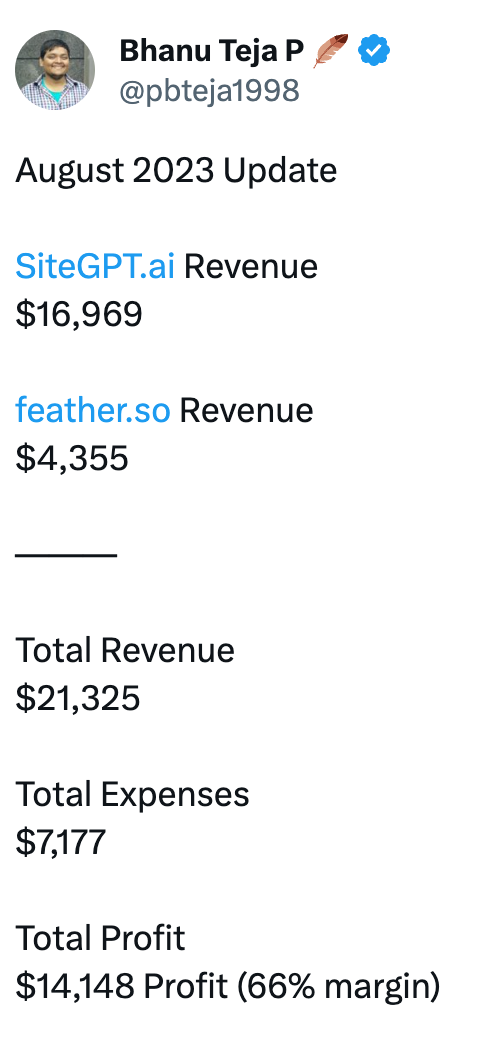Screen dimensions: 480x1048
Task: Open the @pbteja1998 handle
Action: (x=209, y=90)
